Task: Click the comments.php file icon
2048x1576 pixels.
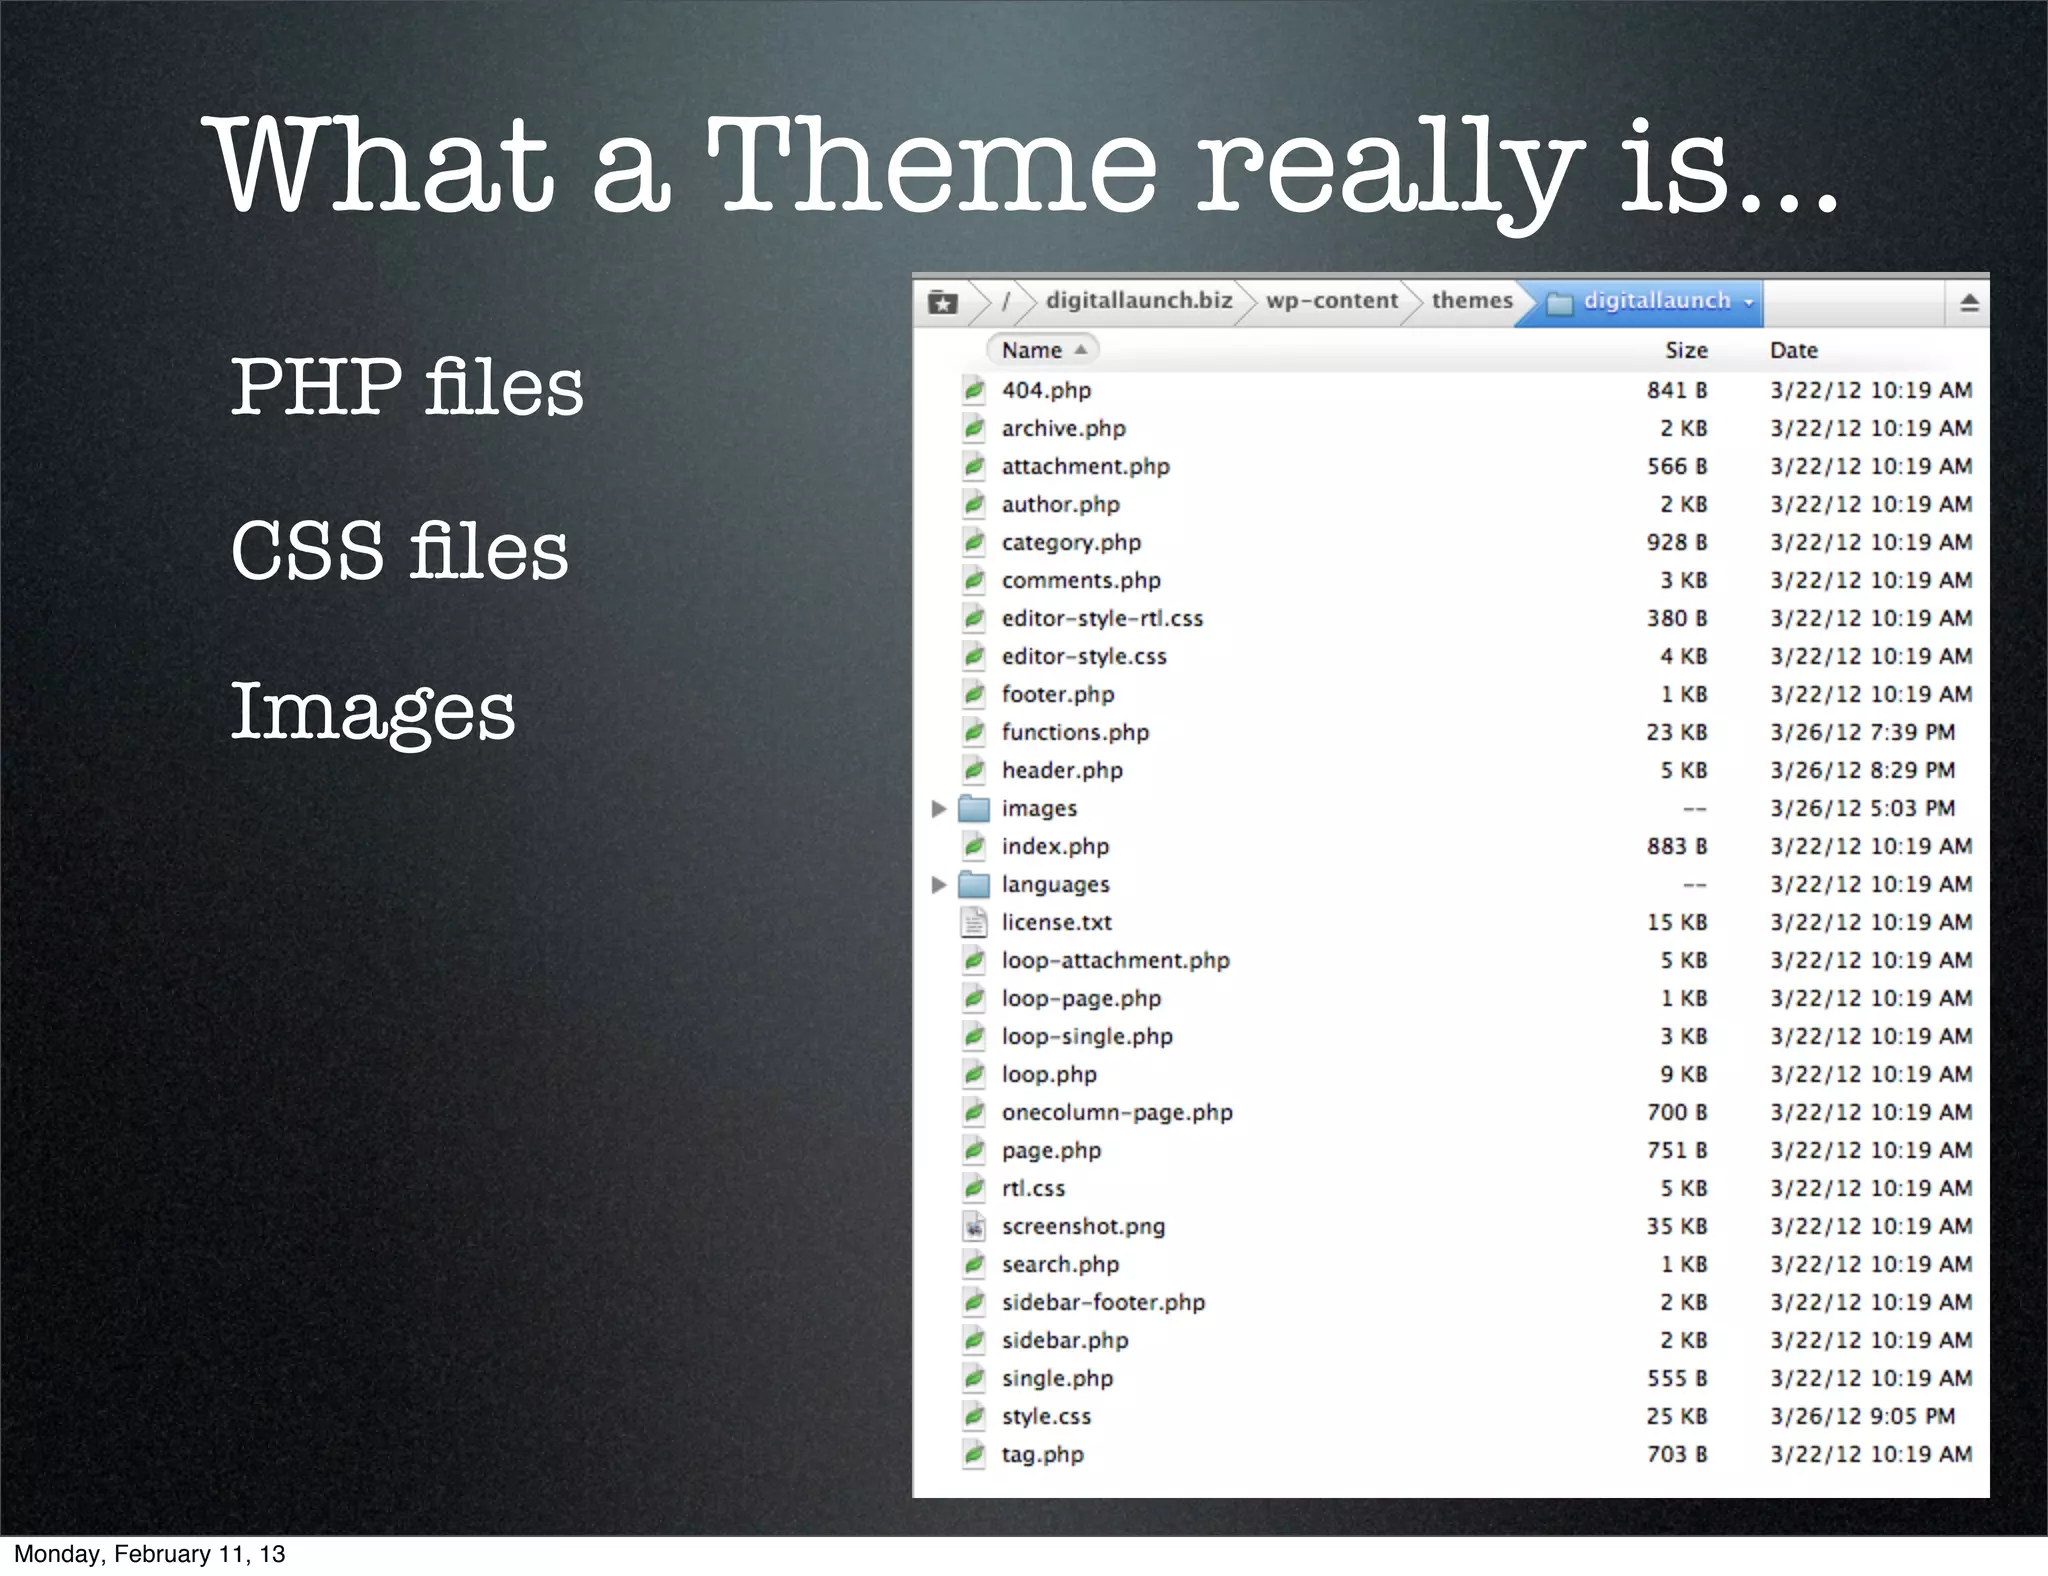Action: tap(973, 580)
